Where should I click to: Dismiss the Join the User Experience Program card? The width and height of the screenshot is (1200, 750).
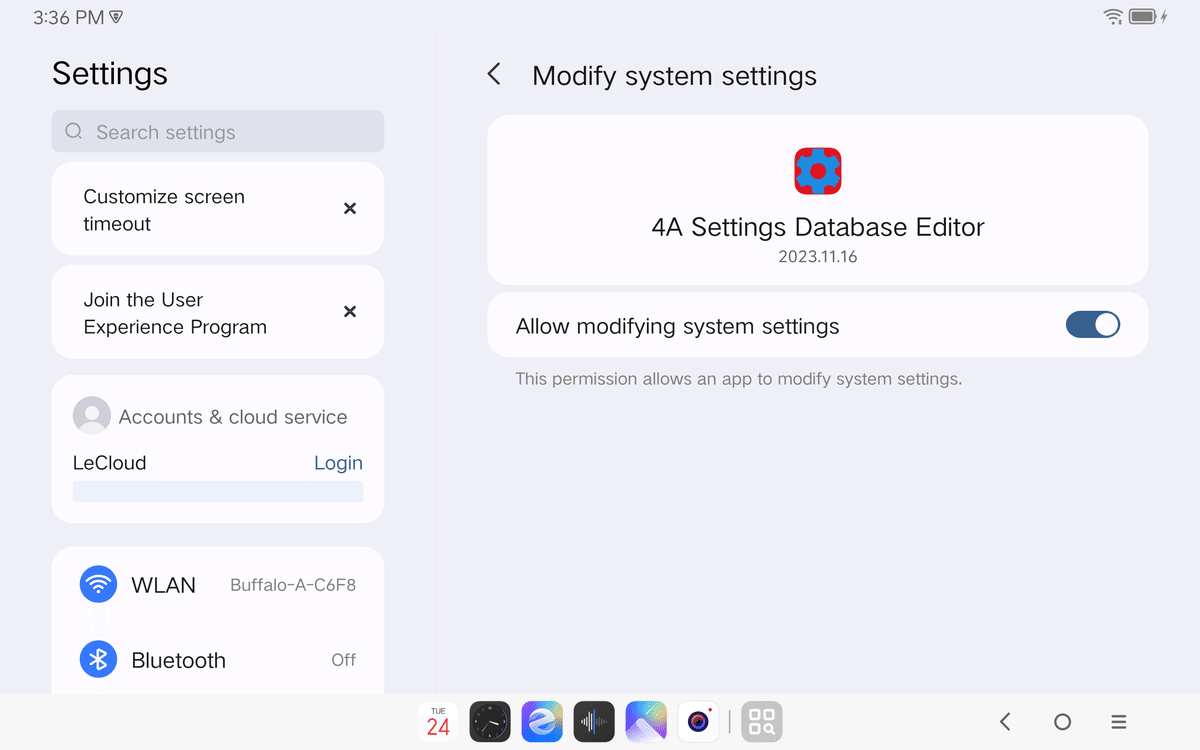pyautogui.click(x=350, y=312)
